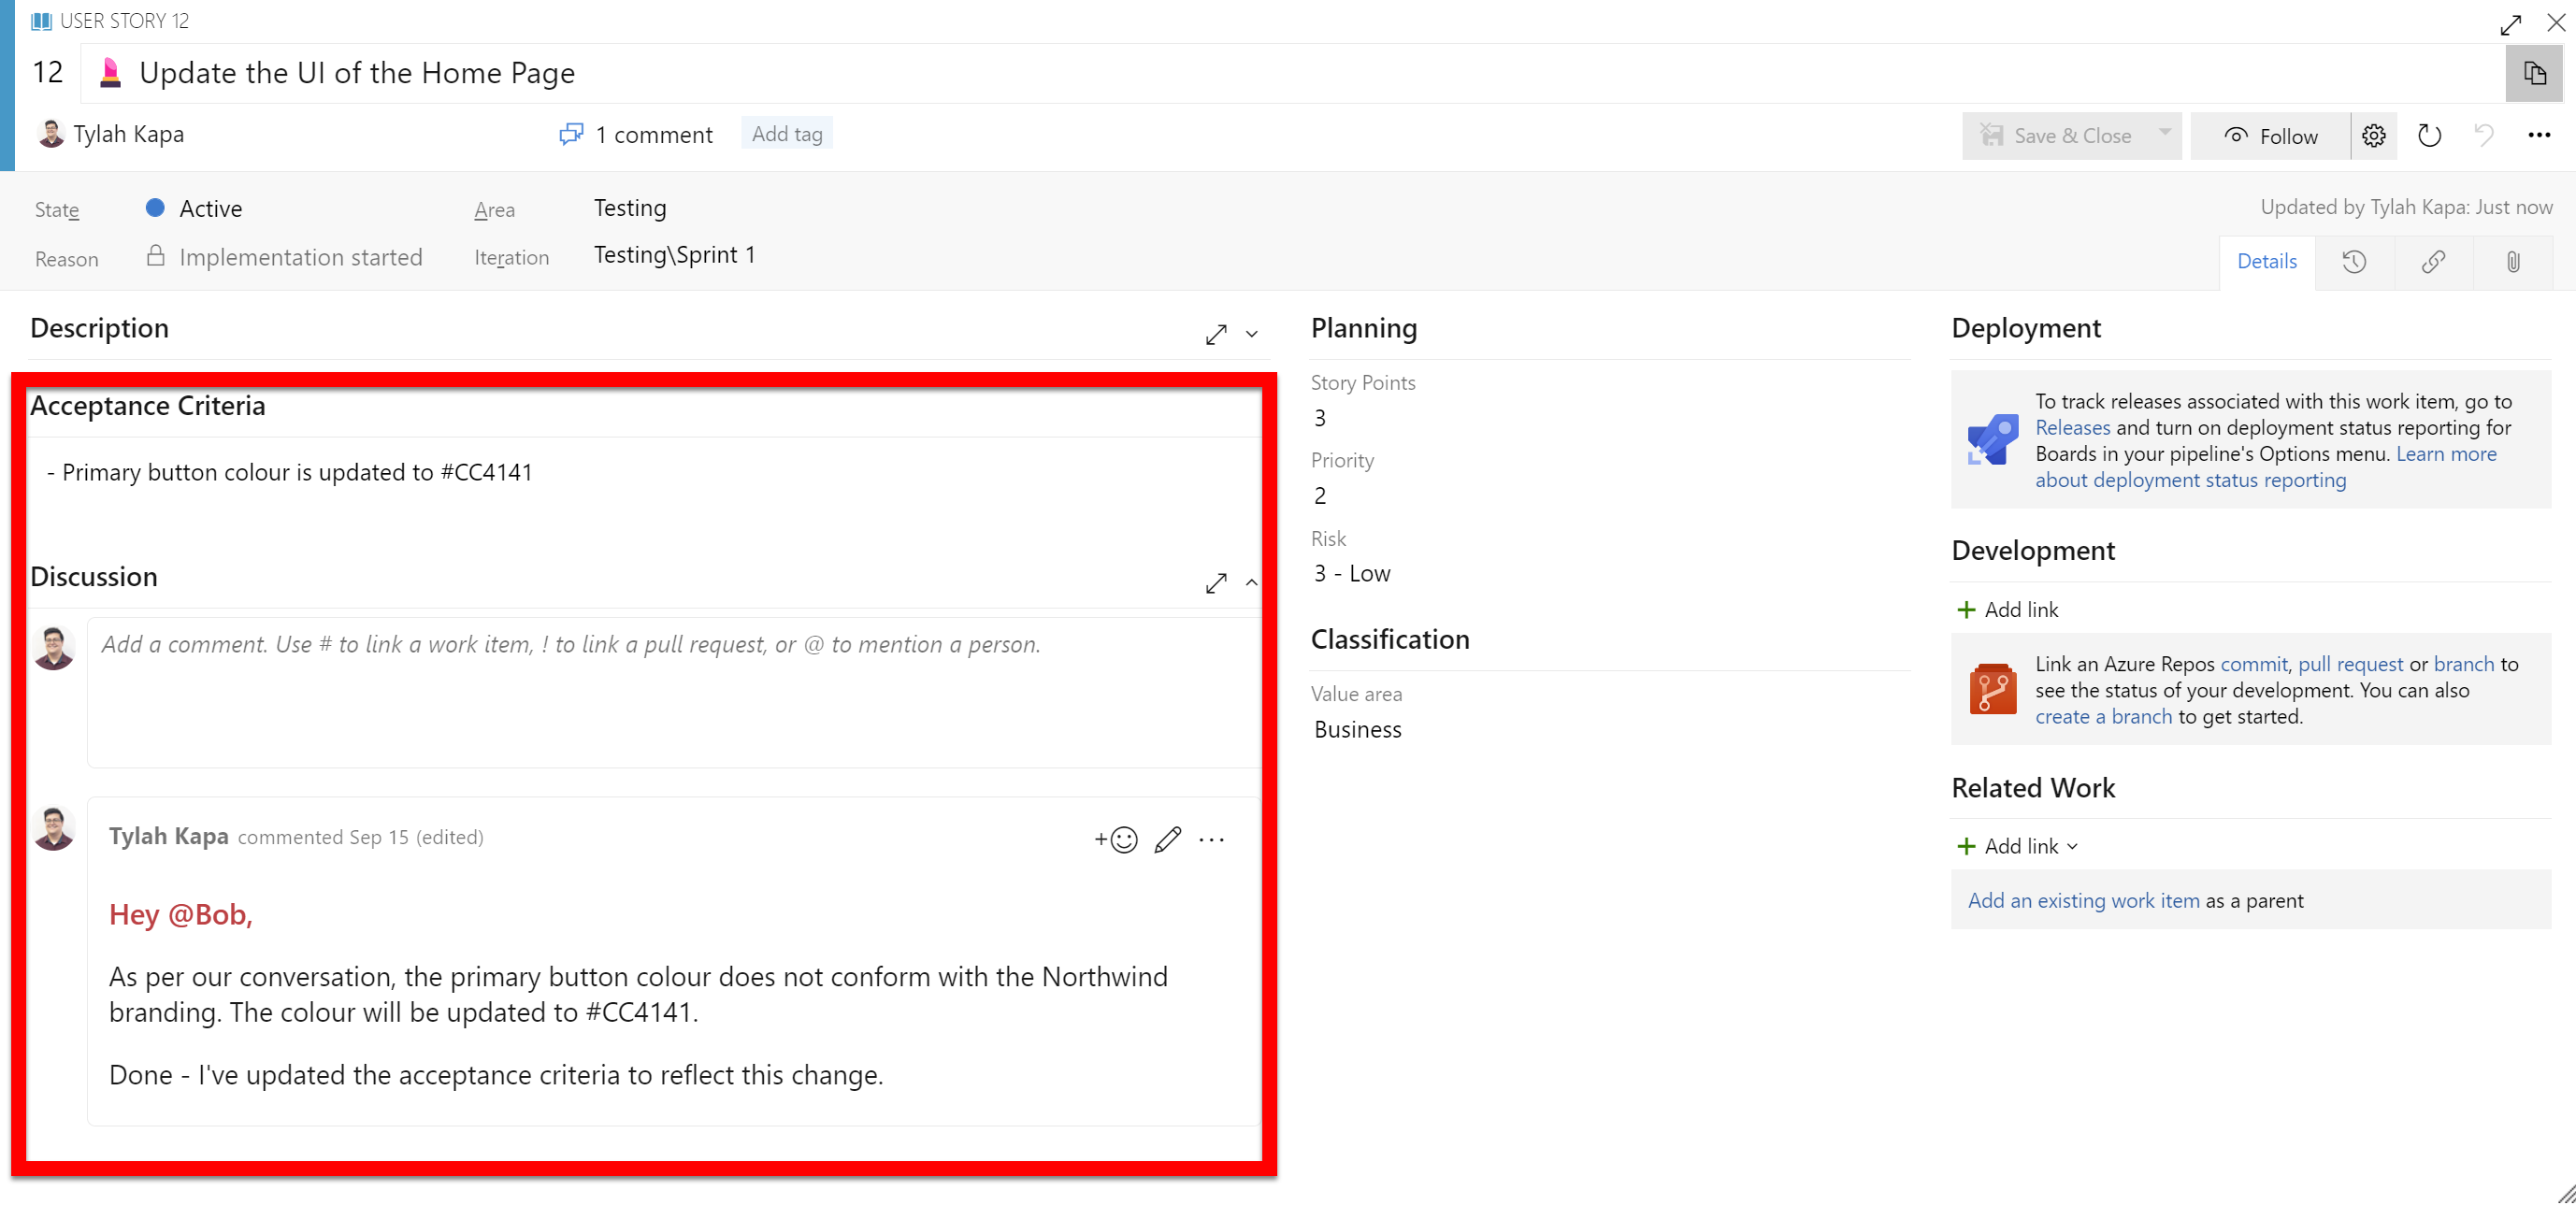Switch to the History tab
The height and width of the screenshot is (1205, 2576).
pyautogui.click(x=2354, y=262)
